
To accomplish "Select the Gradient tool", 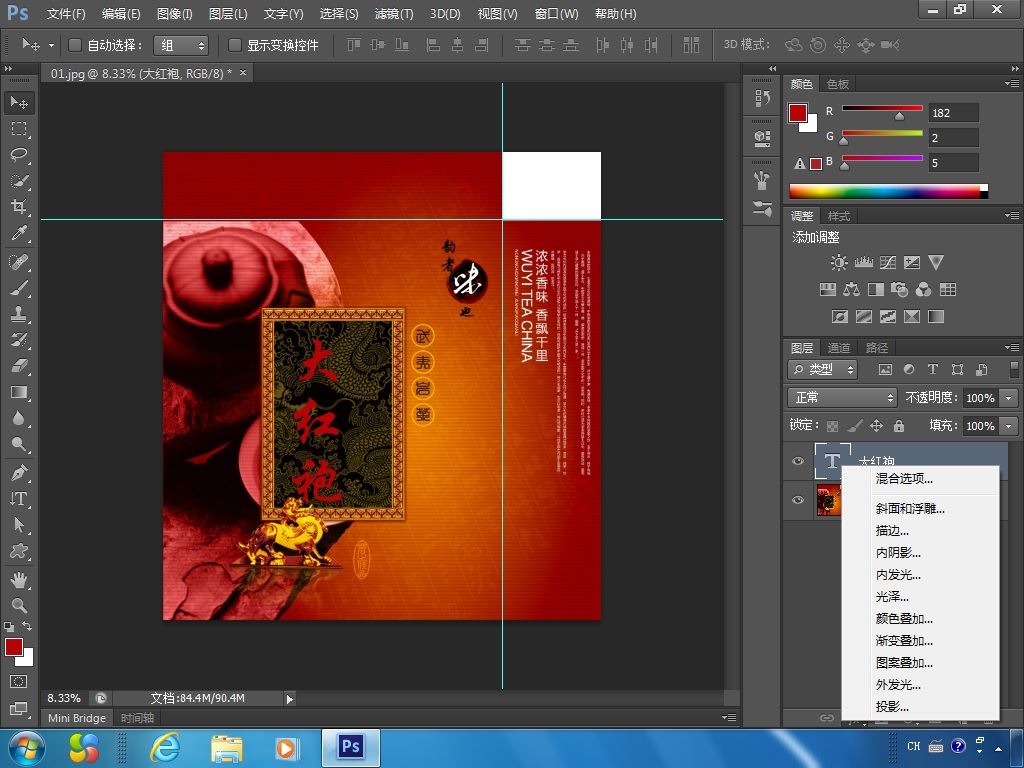I will 19,392.
